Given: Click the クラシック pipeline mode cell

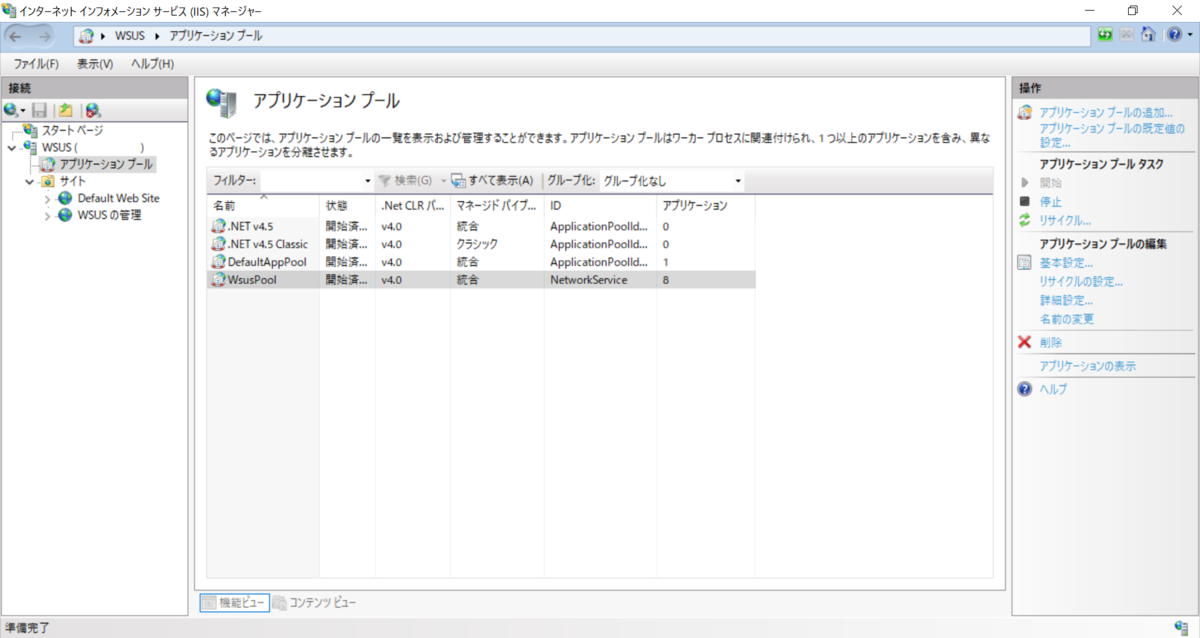Looking at the screenshot, I should pos(477,244).
